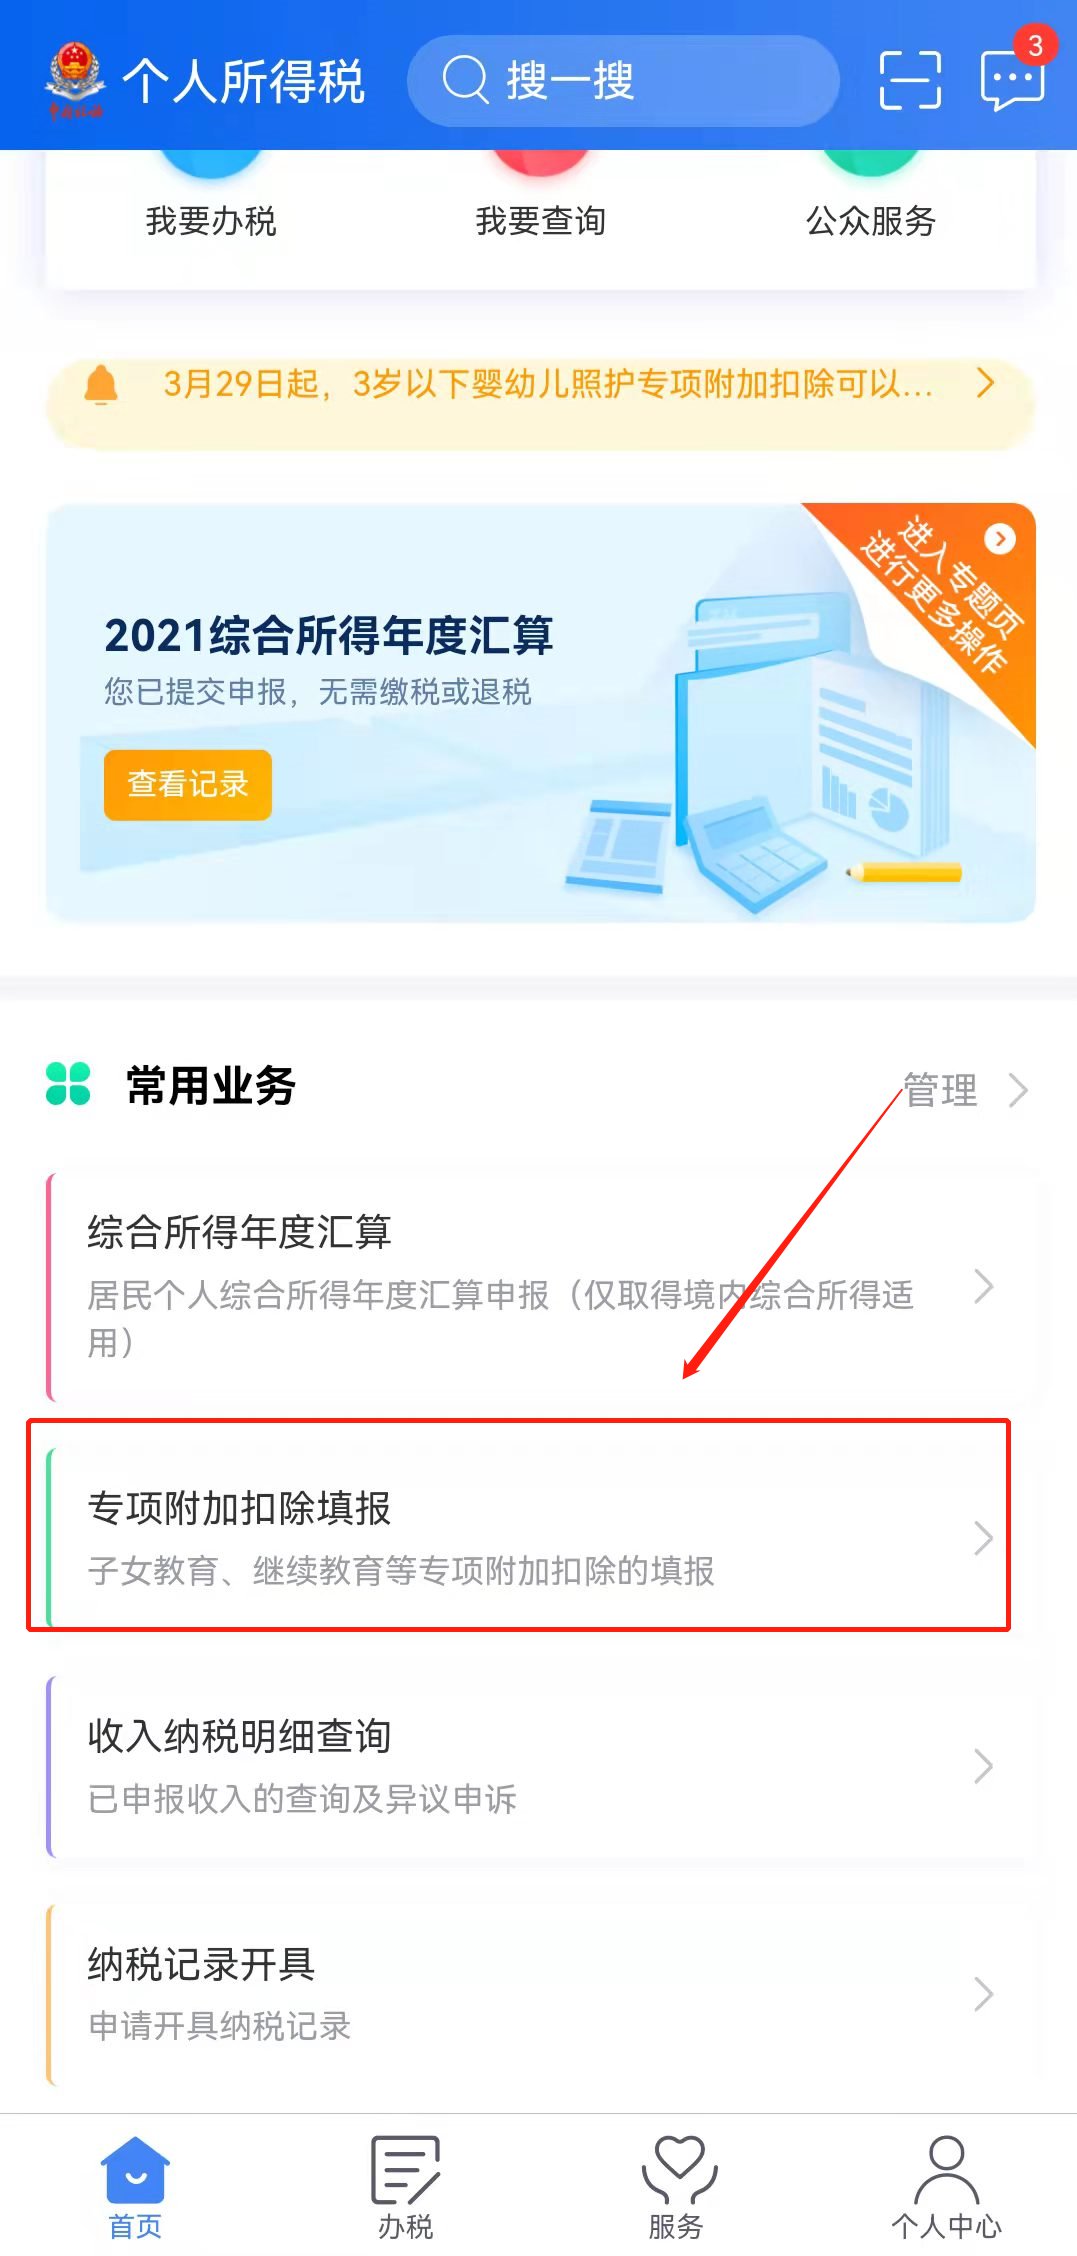Click the magnifier icon in search bar

466,80
